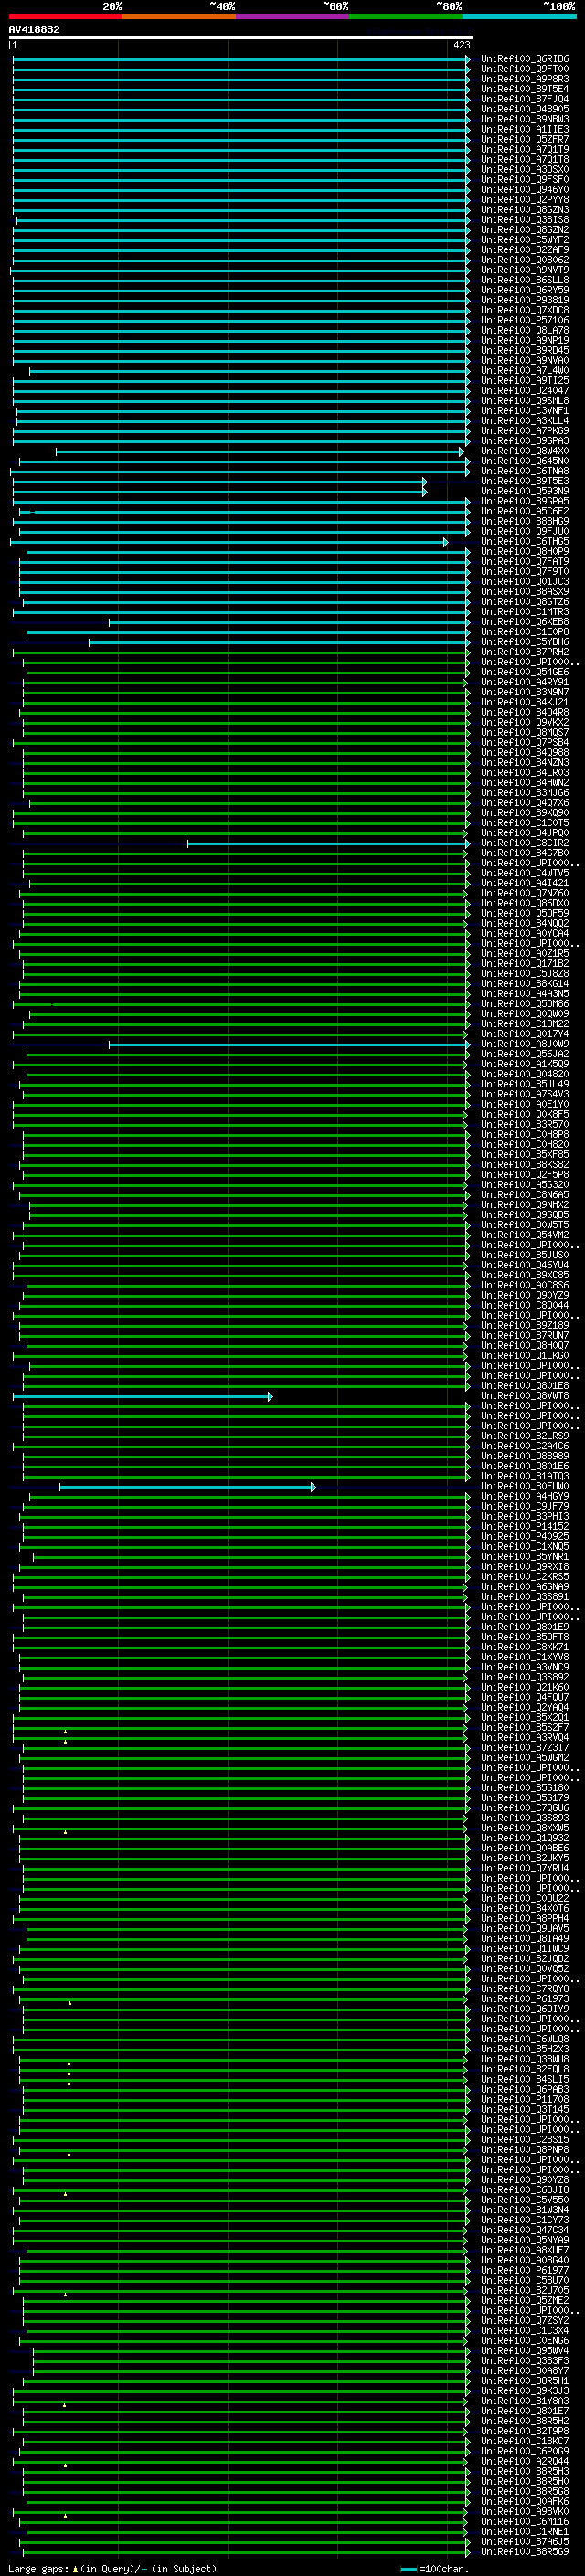Screen dimensions: 585x2576
Task: Select label UniRef100_B0FUW0
Action: click(x=525, y=1487)
